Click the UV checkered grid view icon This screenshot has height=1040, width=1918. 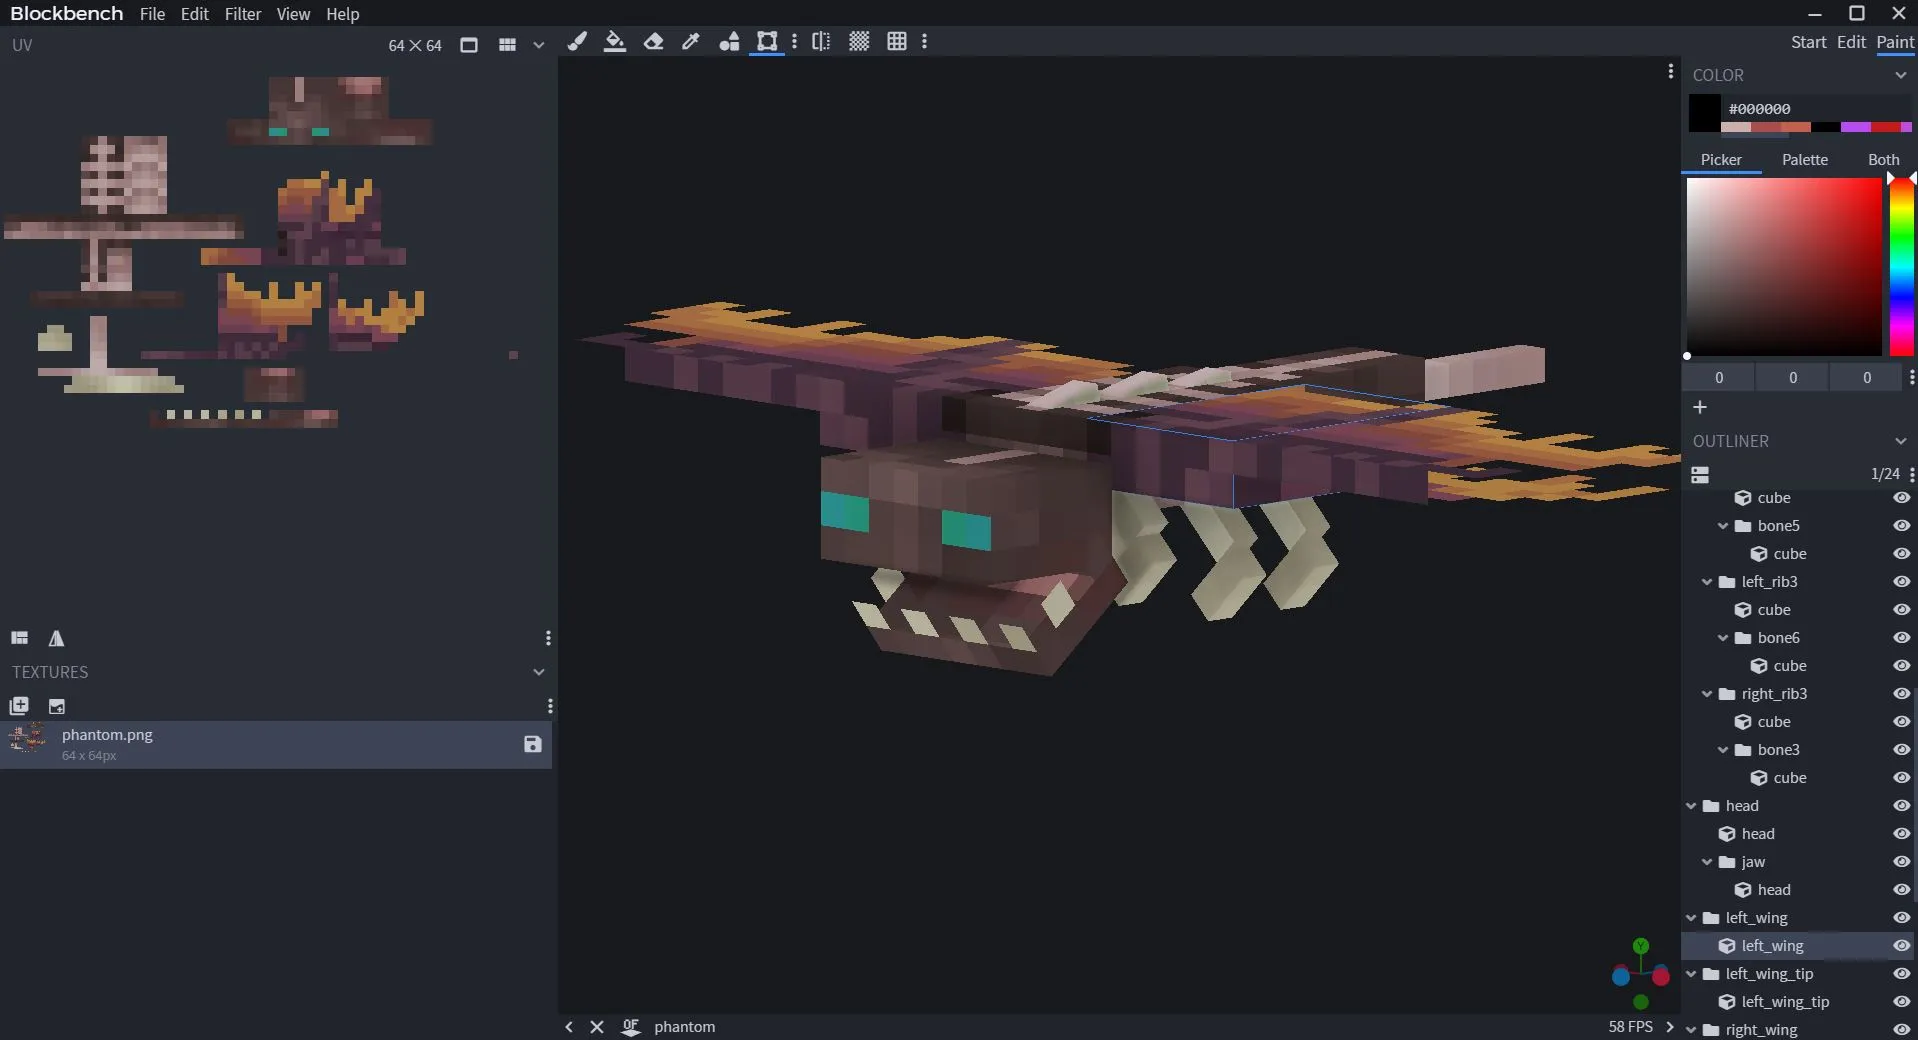point(507,45)
